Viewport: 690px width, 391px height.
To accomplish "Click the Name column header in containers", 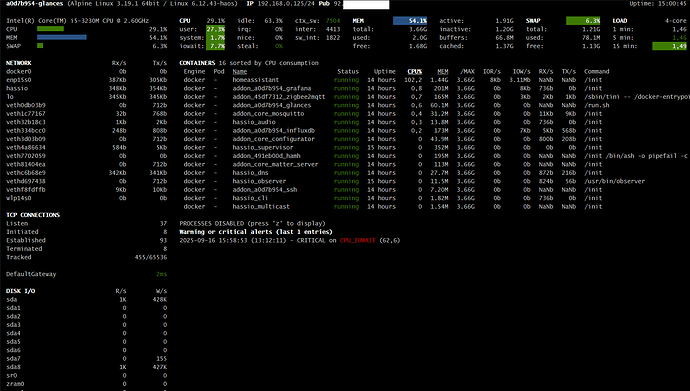I will (x=239, y=71).
